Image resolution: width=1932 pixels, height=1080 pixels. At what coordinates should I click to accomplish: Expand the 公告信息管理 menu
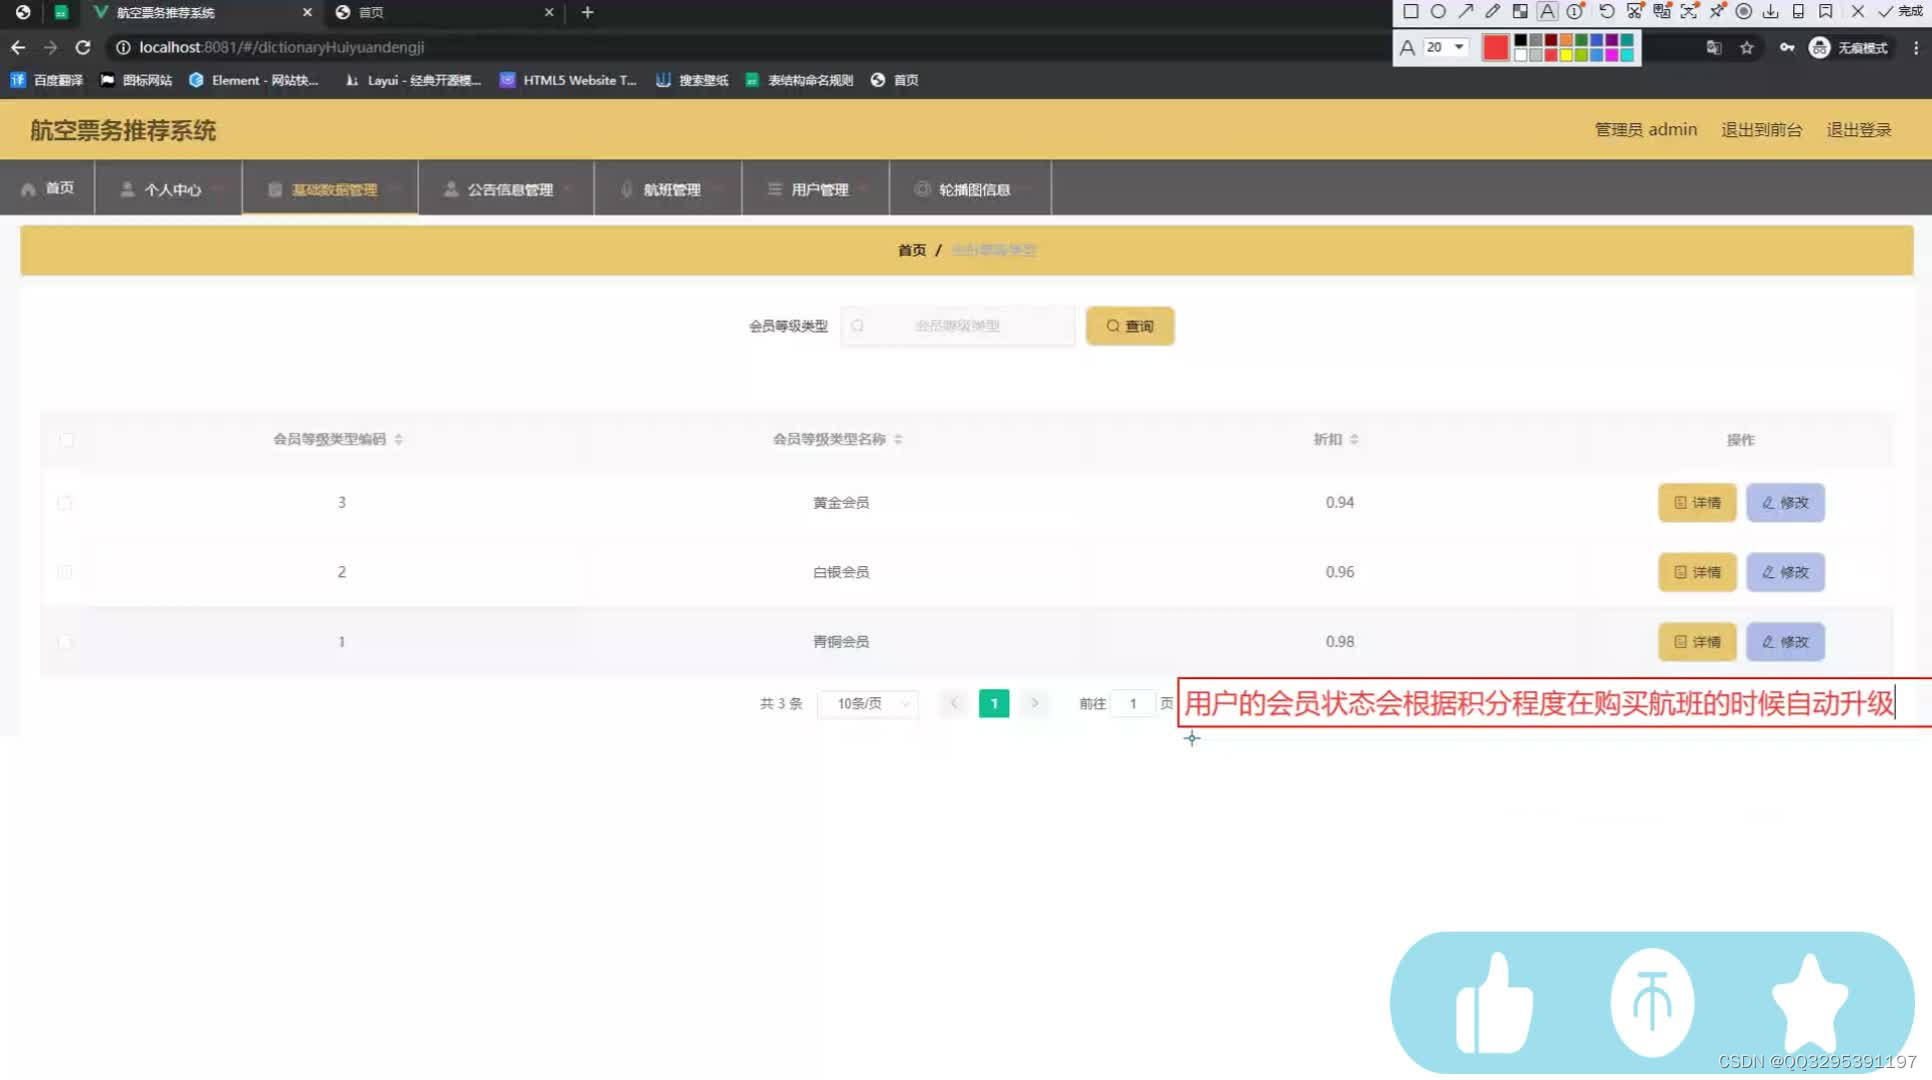coord(506,189)
